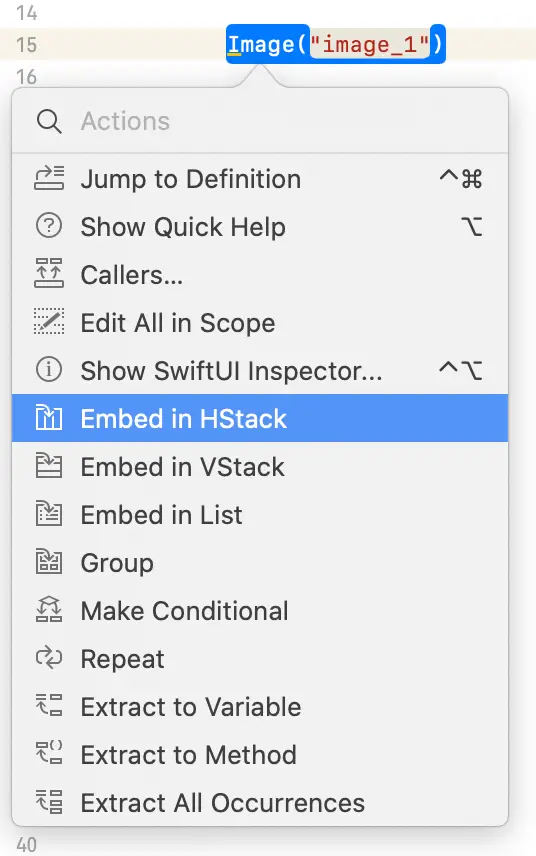Screen dimensions: 536x856
Task: Select Show SwiftUI Inspector… entry
Action: (260, 370)
